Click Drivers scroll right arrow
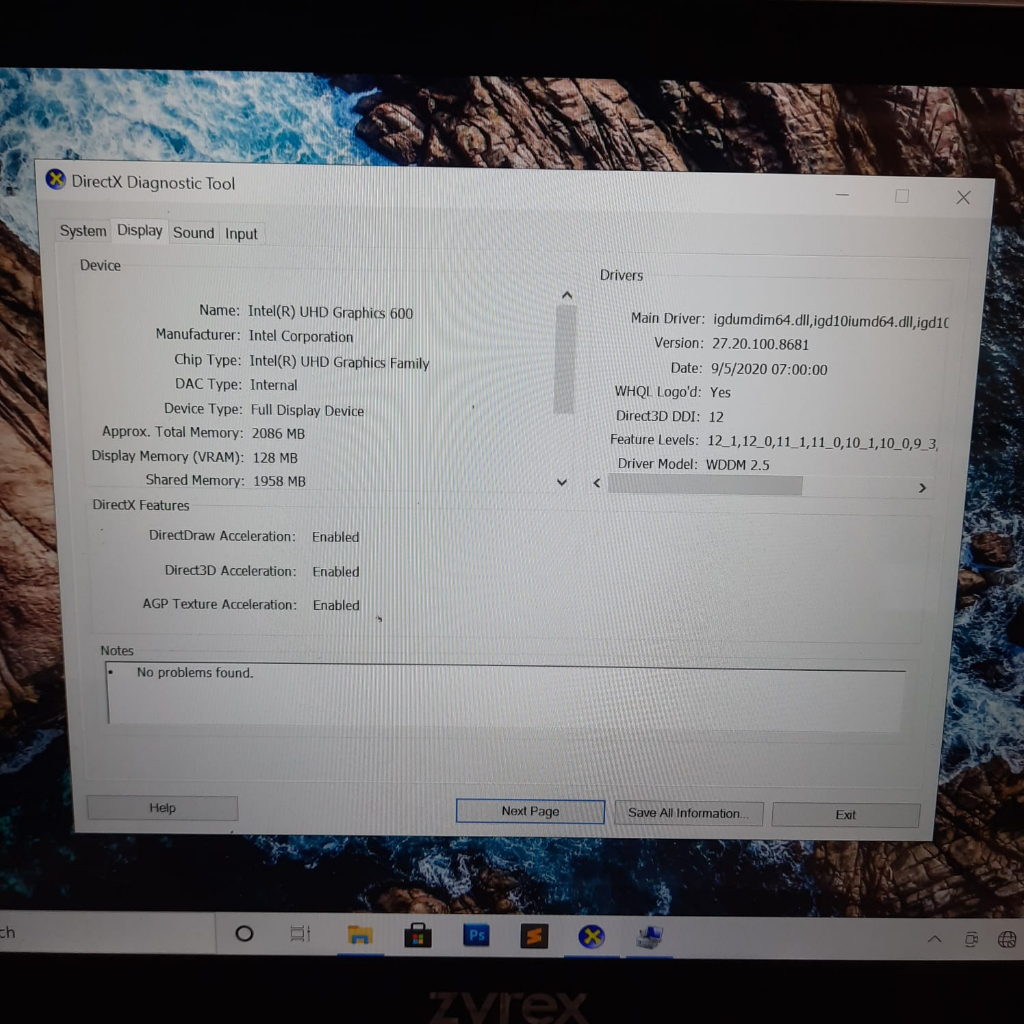The height and width of the screenshot is (1024, 1024). pos(922,488)
